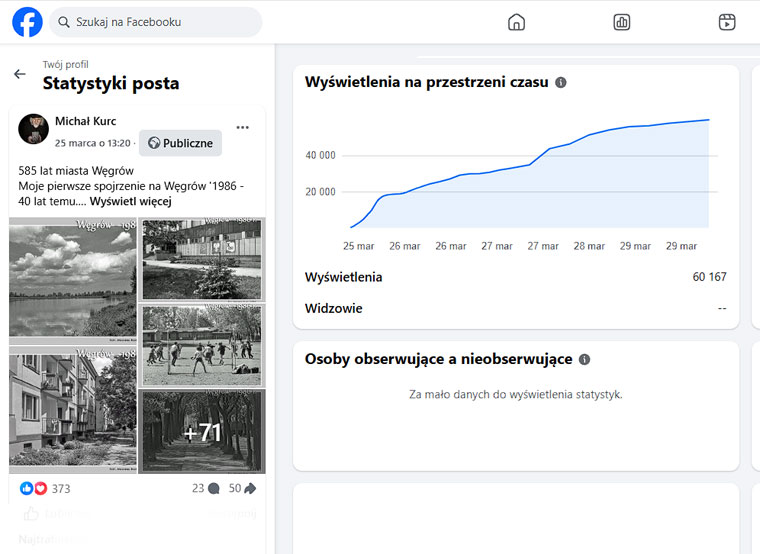Image resolution: width=760 pixels, height=554 pixels.
Task: Open the +71 more photos thumbnail
Action: click(x=203, y=432)
